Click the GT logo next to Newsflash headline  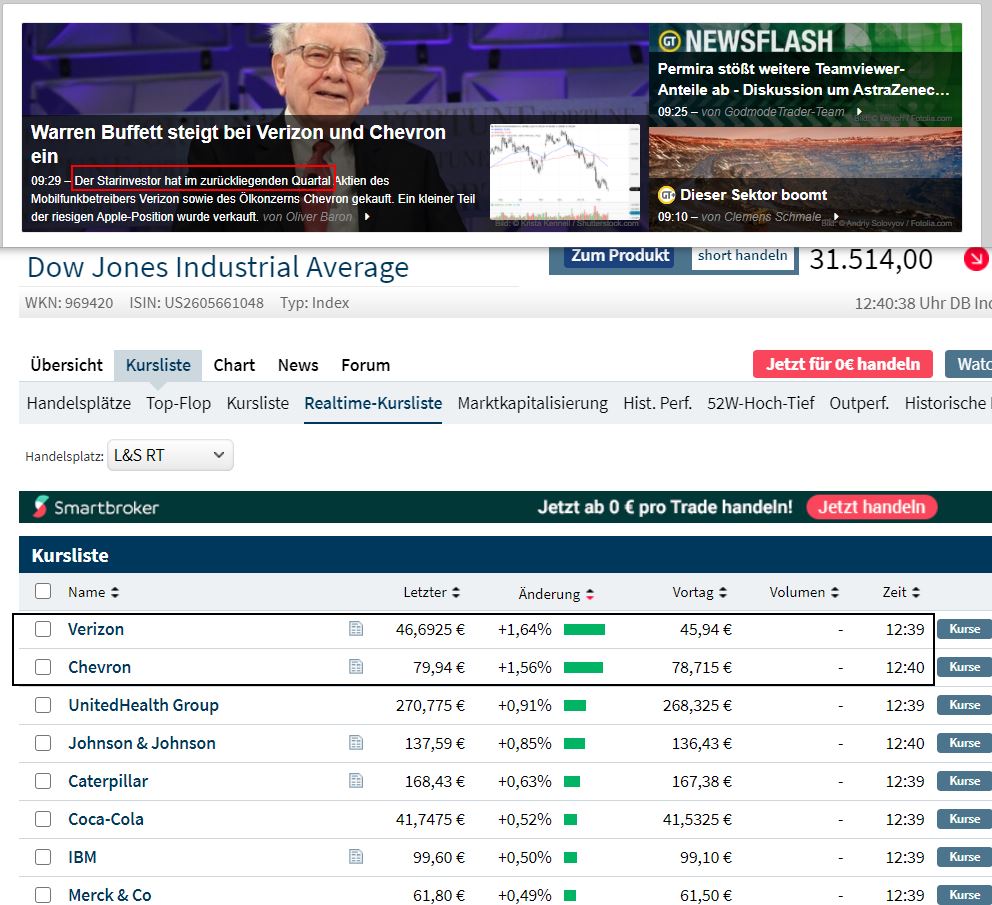tap(669, 41)
